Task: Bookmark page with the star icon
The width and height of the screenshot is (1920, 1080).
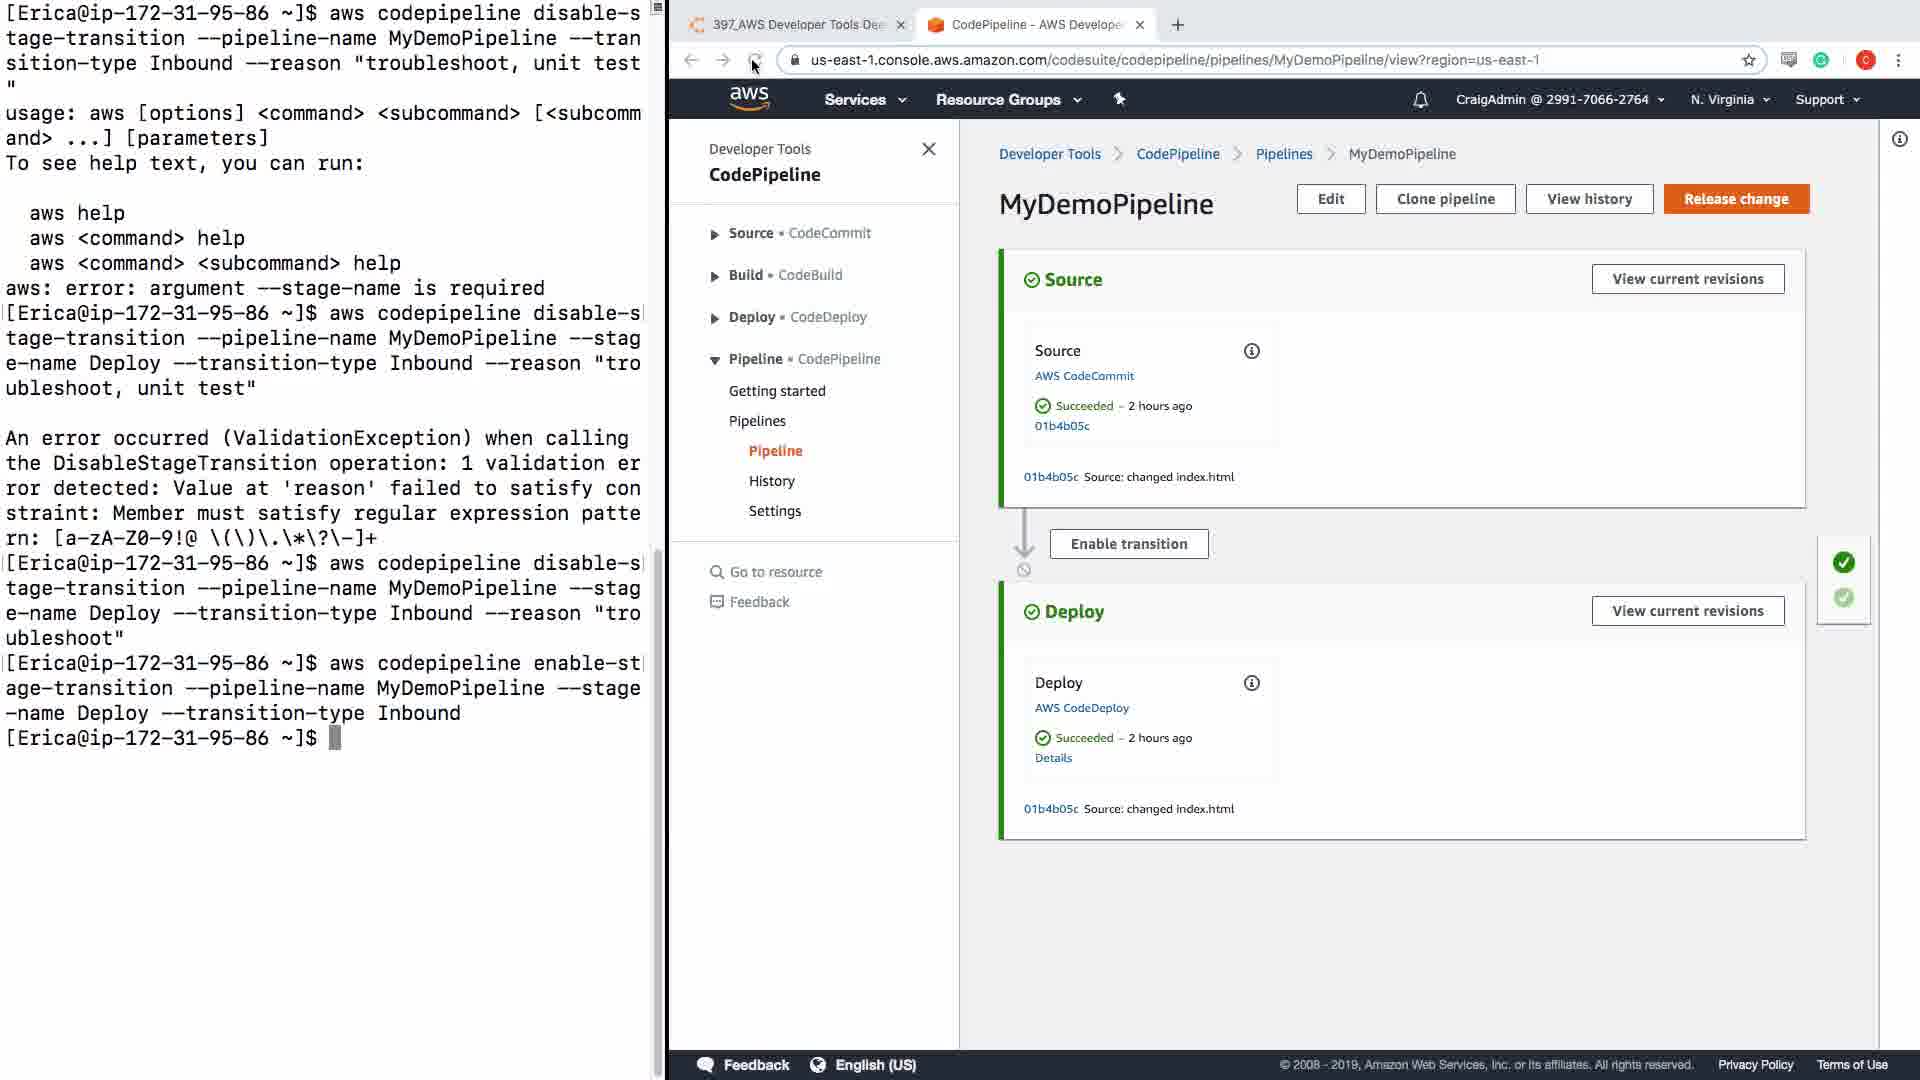Action: (x=1748, y=60)
